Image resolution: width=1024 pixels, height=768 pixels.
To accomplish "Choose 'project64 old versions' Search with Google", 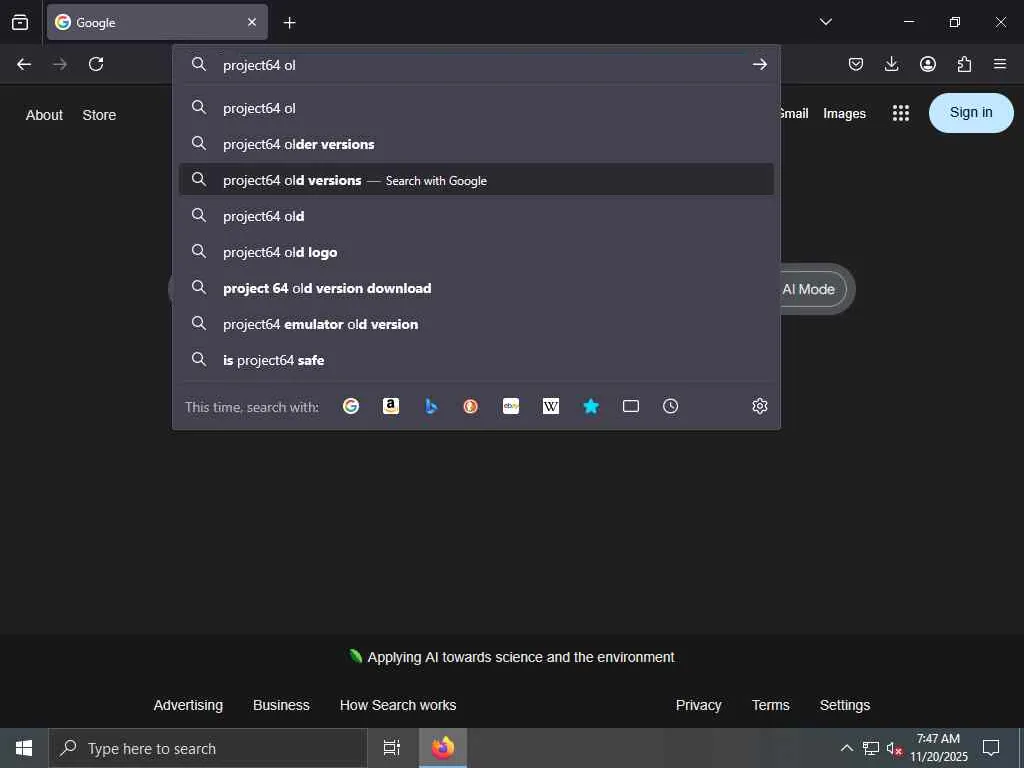I will (x=476, y=180).
